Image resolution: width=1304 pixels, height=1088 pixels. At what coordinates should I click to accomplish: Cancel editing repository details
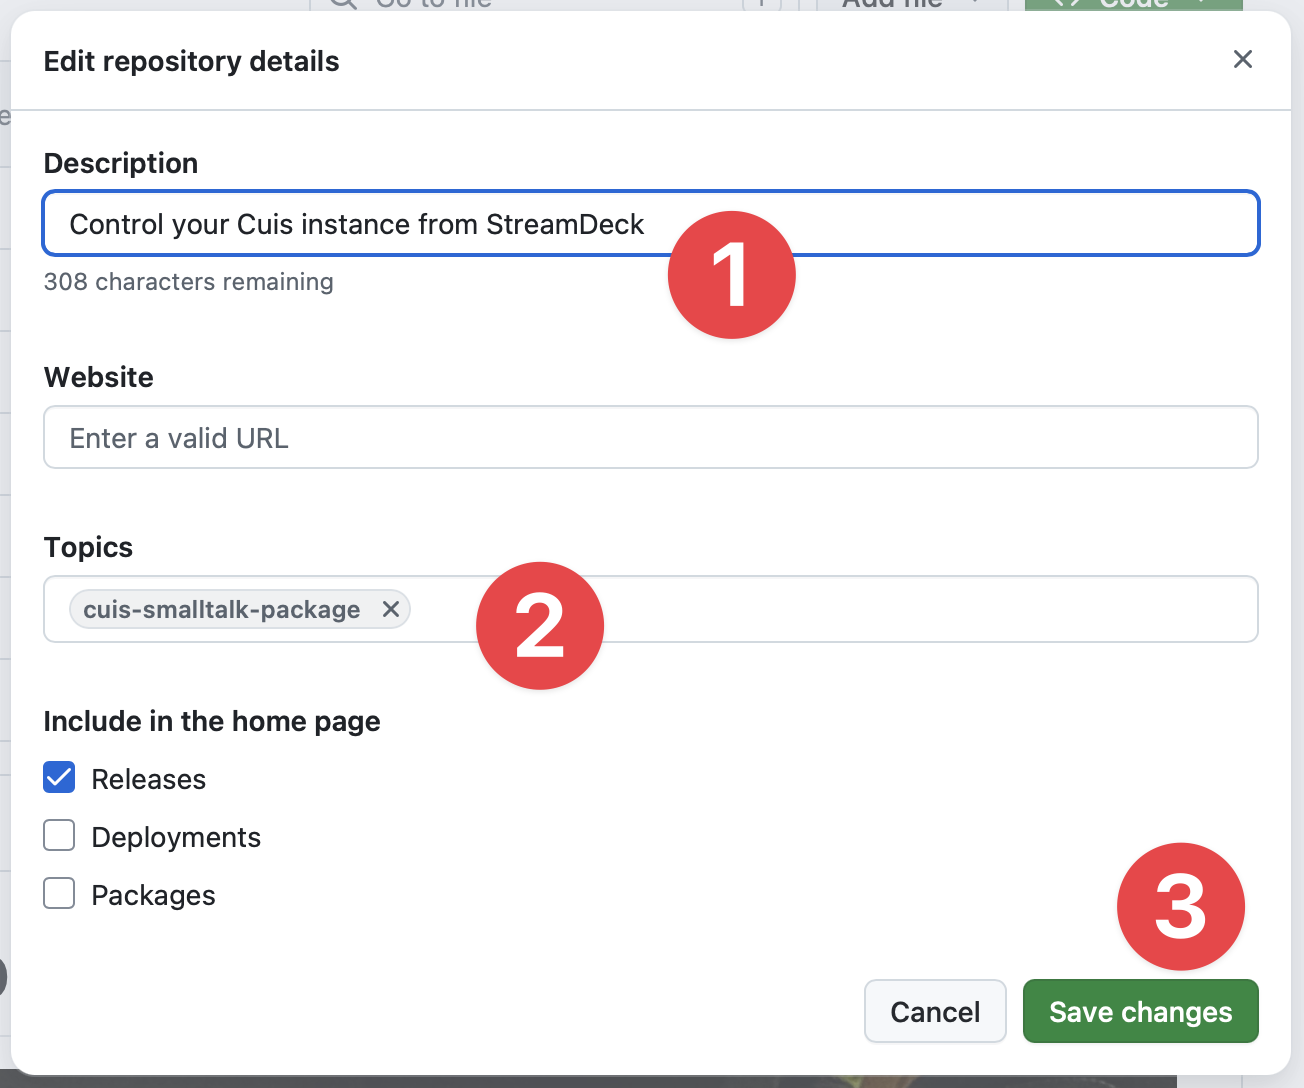935,1011
